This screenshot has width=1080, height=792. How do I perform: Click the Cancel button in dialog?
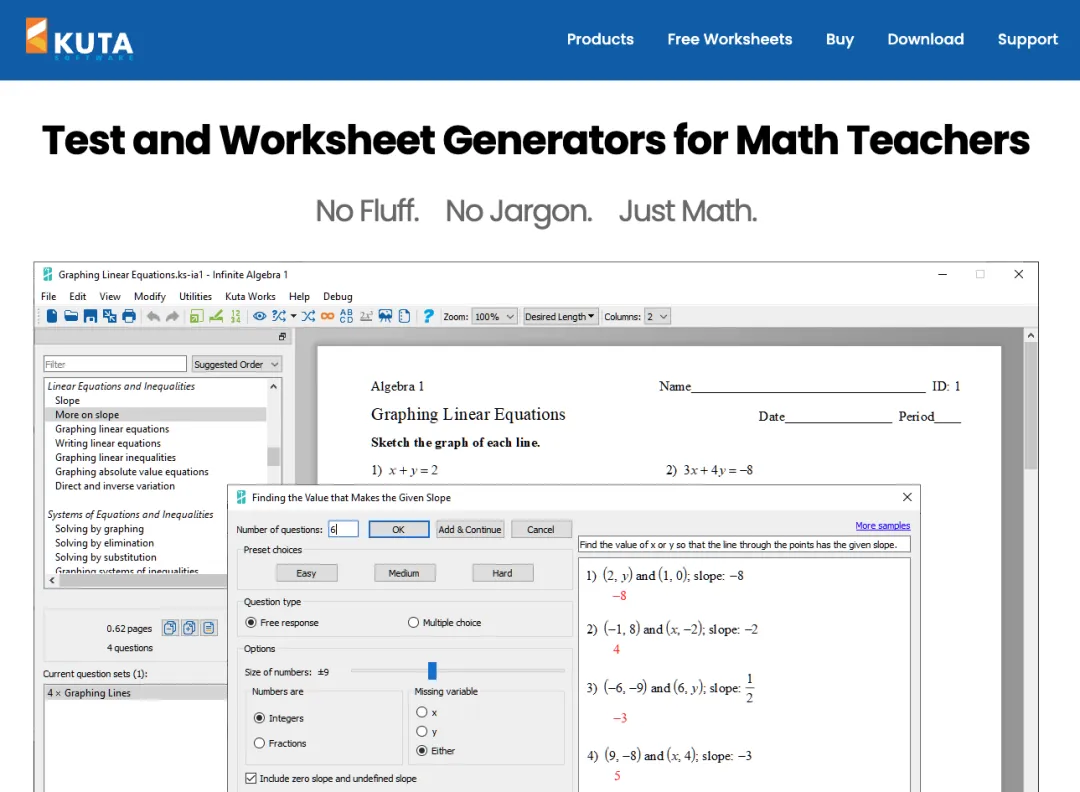point(541,529)
